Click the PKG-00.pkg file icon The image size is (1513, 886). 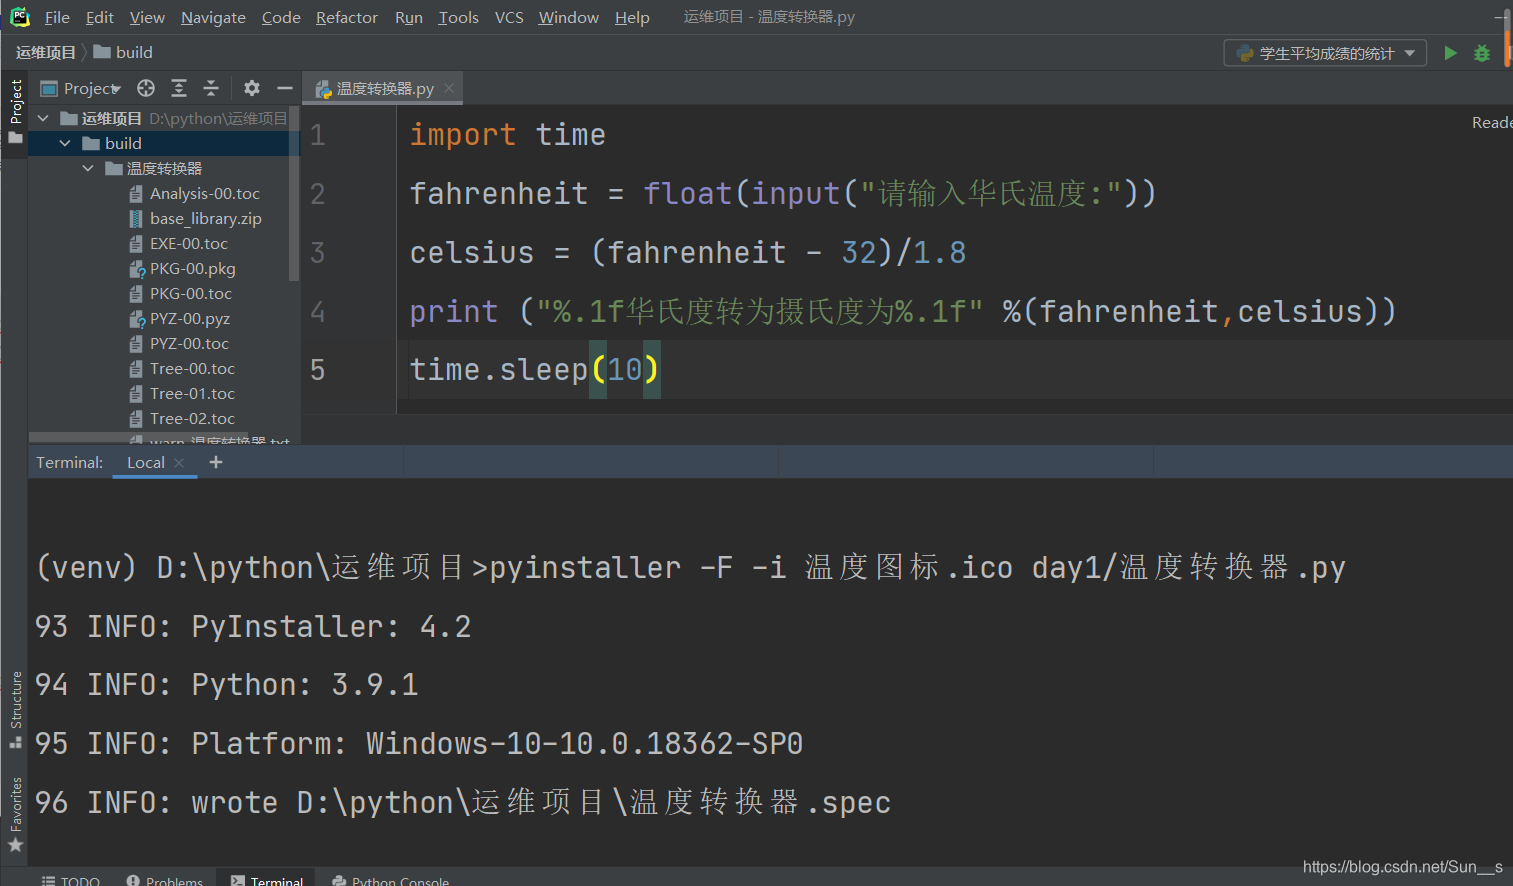coord(137,269)
